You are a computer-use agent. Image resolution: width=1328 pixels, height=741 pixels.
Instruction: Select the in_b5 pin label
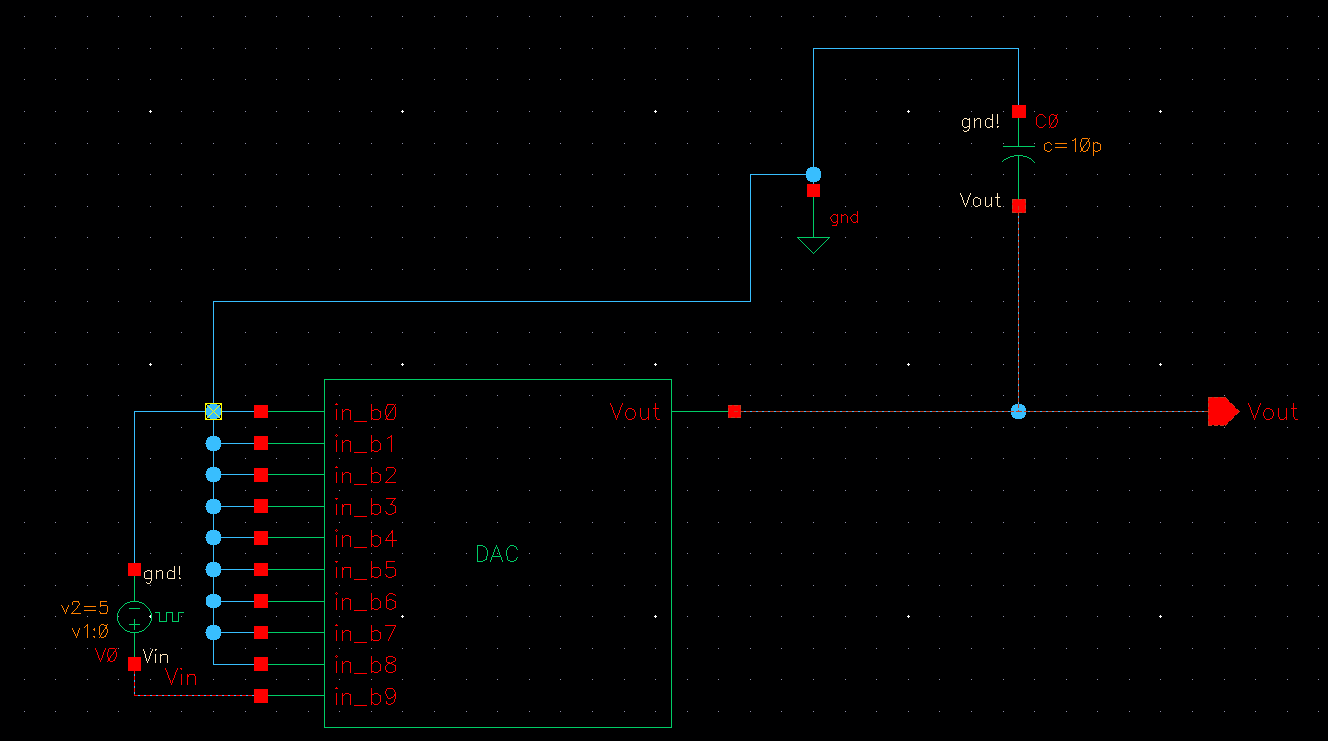[366, 570]
